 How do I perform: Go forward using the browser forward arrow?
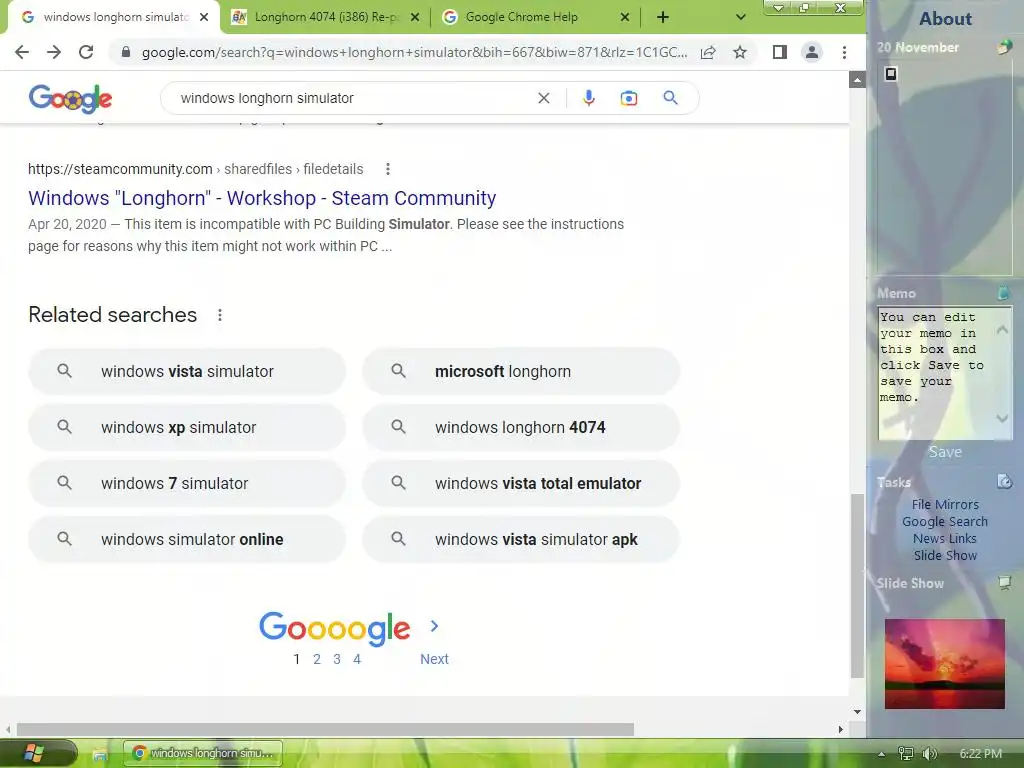[54, 52]
